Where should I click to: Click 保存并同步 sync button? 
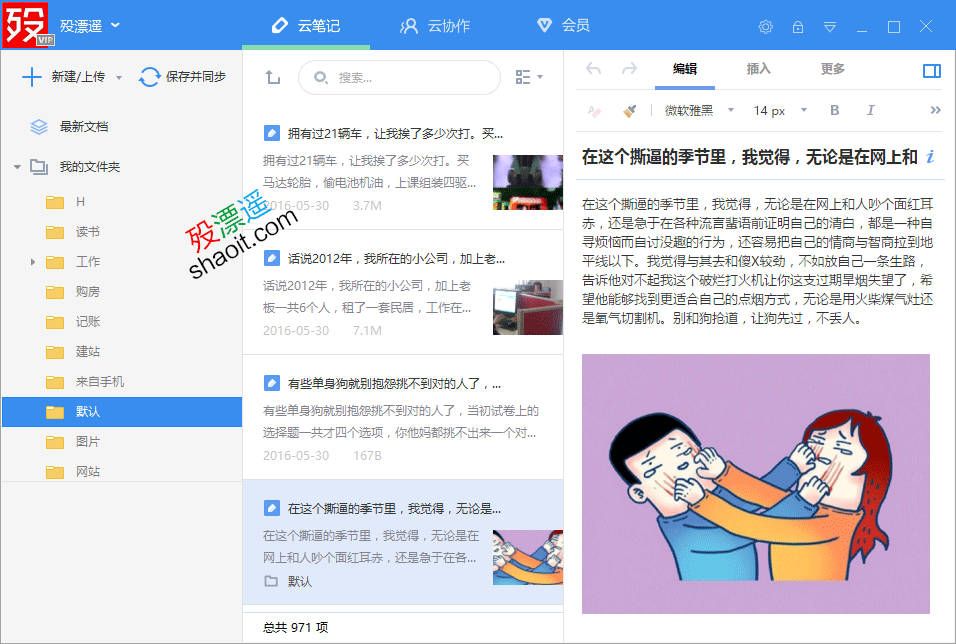click(182, 77)
